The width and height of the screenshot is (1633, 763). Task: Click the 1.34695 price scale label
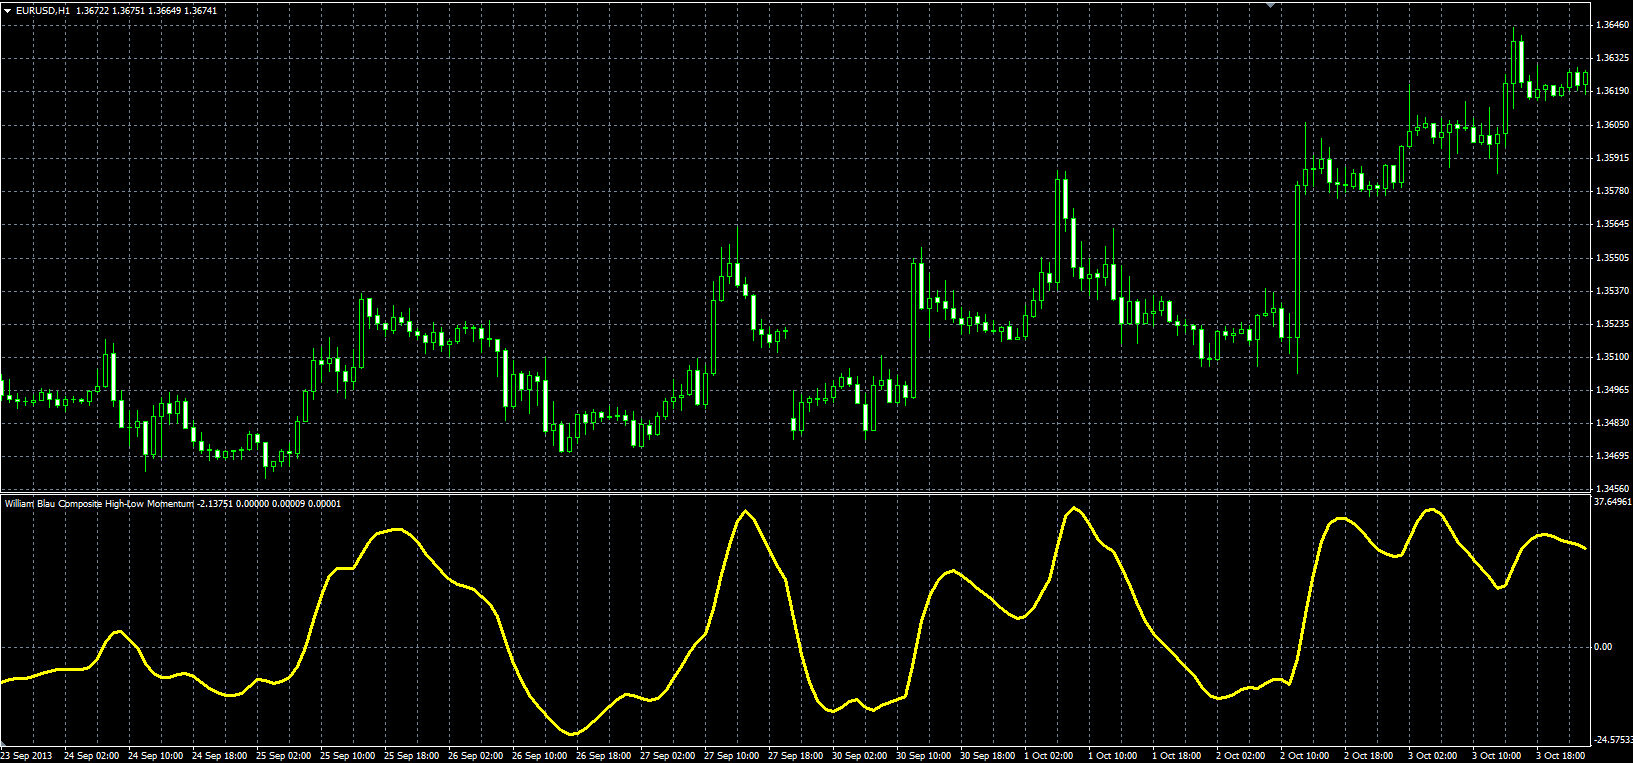1613,456
